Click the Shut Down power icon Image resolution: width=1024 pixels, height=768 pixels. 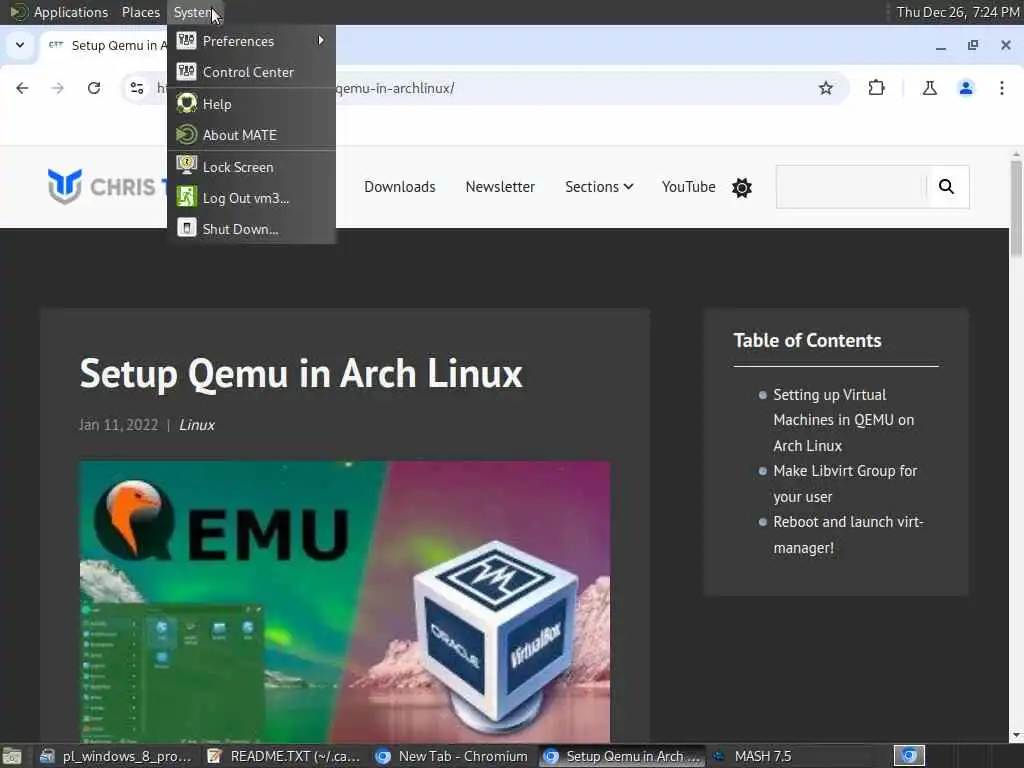[186, 227]
